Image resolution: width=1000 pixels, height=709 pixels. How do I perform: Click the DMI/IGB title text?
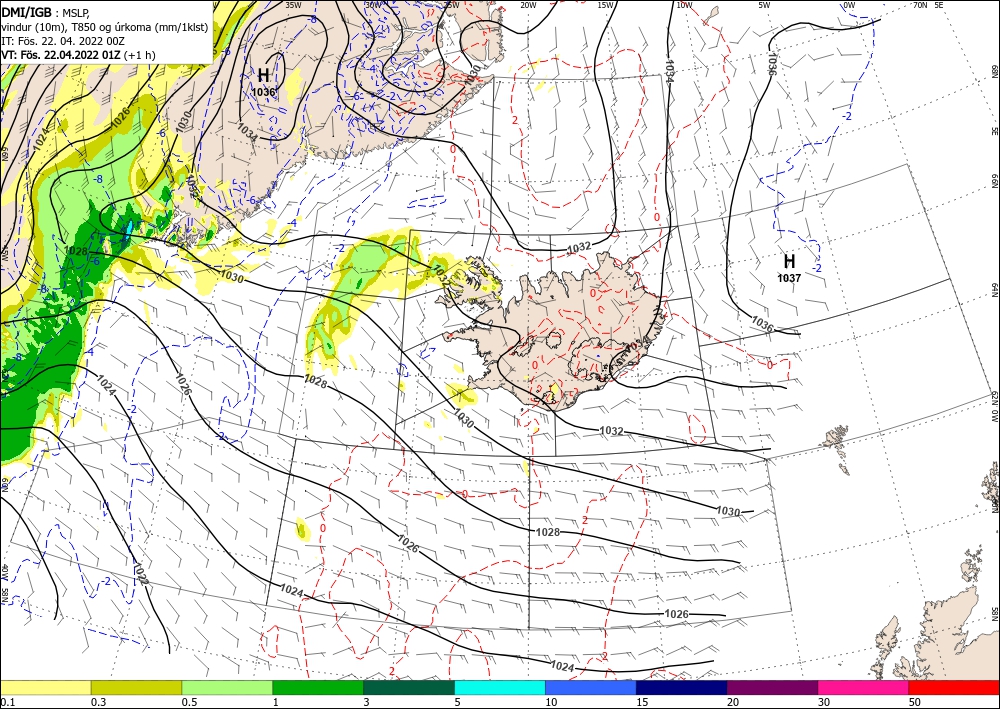click(x=26, y=11)
